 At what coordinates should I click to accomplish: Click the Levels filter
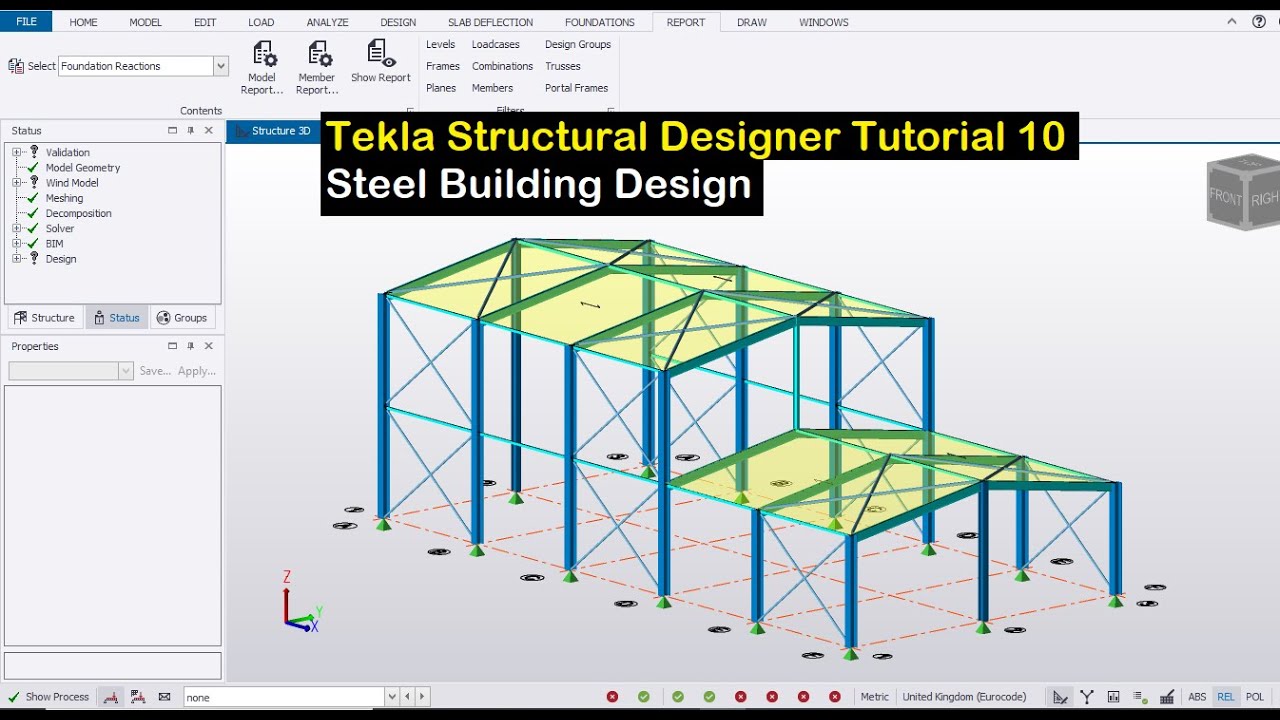click(440, 44)
